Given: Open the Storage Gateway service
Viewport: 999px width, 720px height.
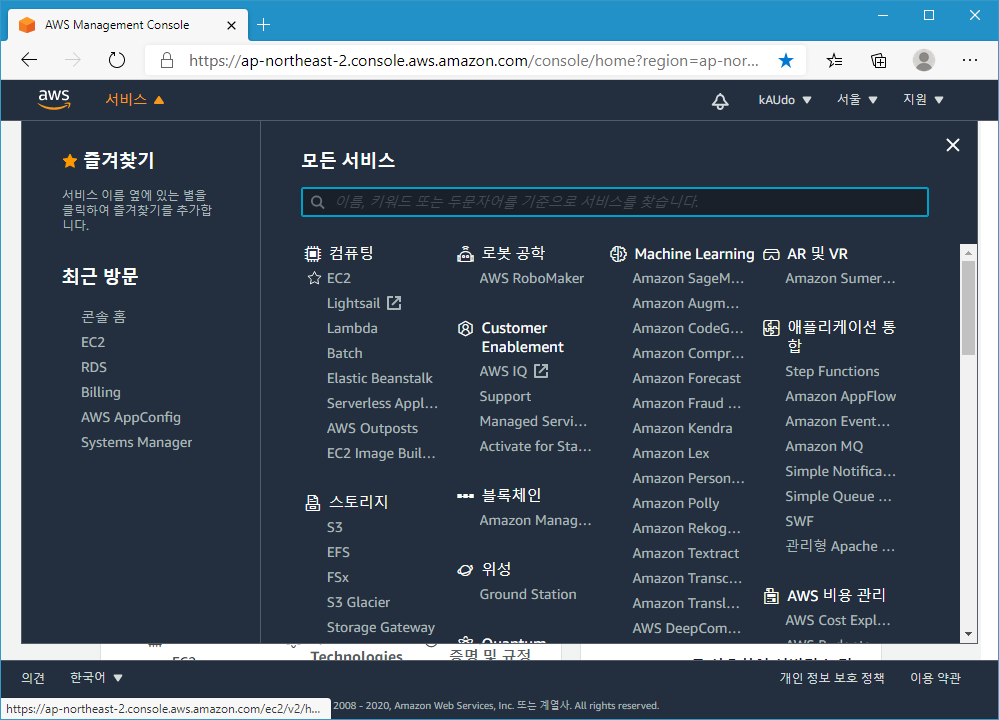Looking at the screenshot, I should (x=381, y=628).
